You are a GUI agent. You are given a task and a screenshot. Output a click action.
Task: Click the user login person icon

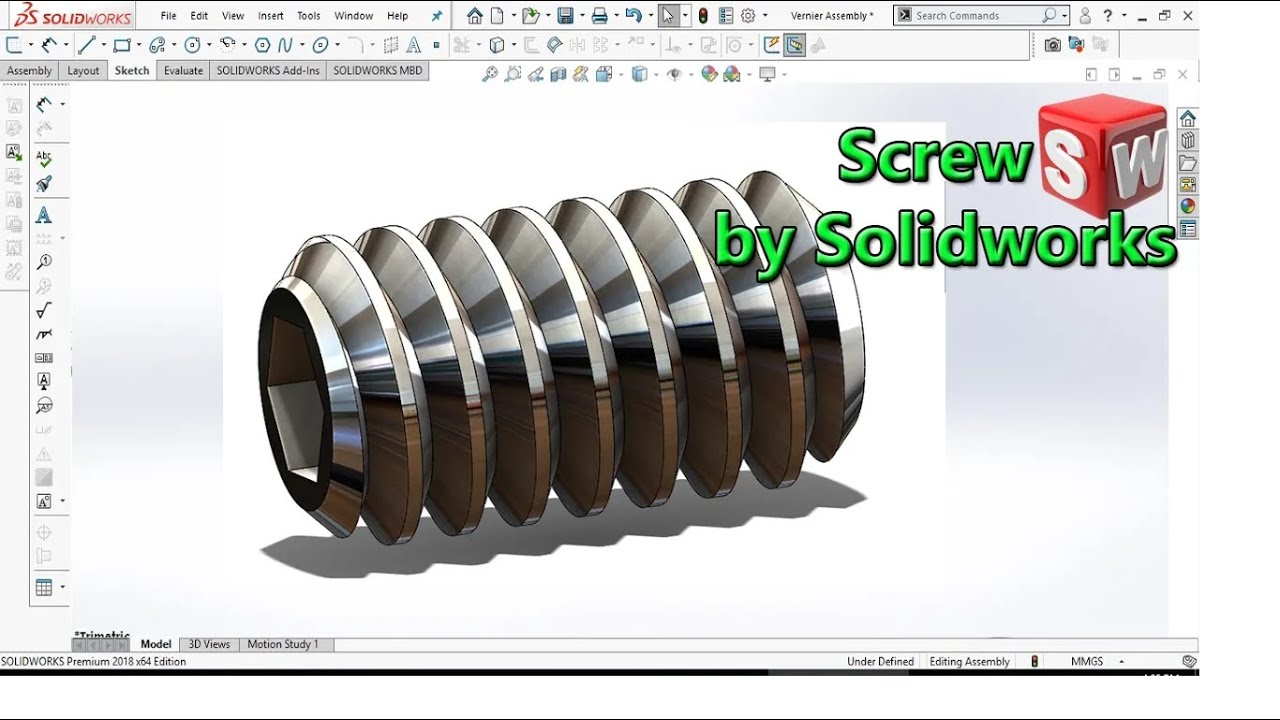pos(1085,16)
